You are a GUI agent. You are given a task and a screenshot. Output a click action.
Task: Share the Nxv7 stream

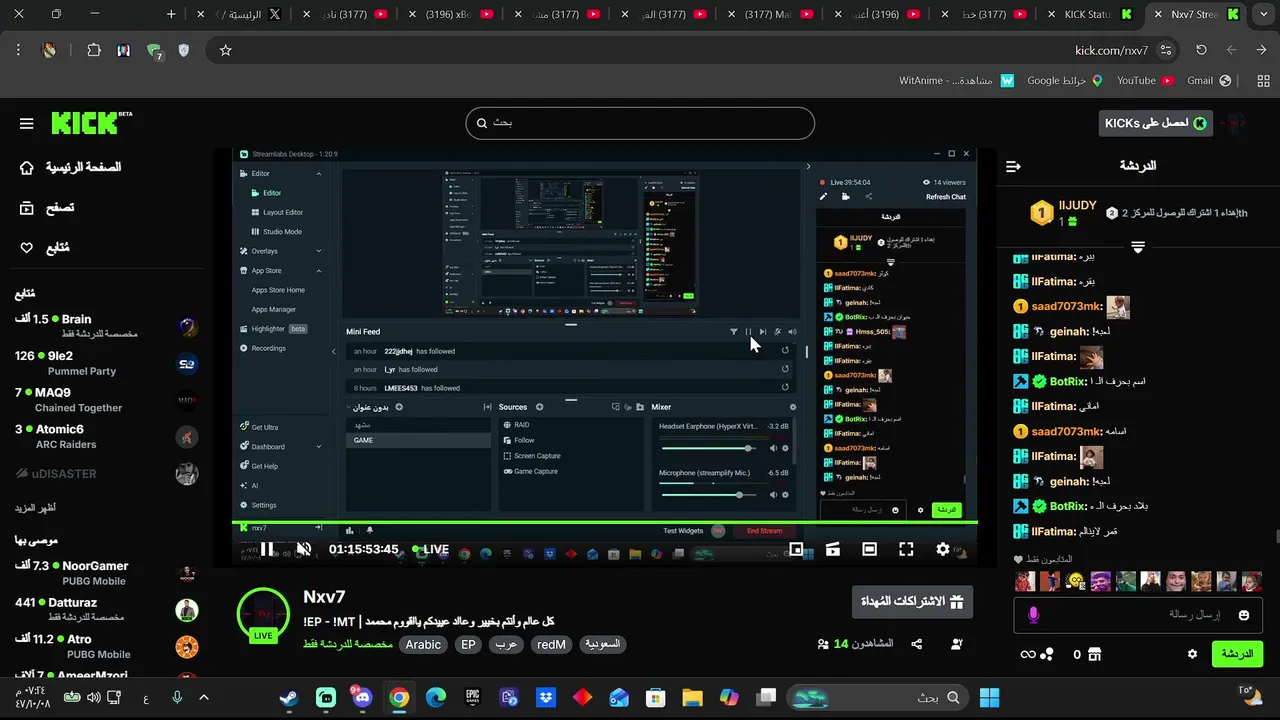(x=917, y=644)
